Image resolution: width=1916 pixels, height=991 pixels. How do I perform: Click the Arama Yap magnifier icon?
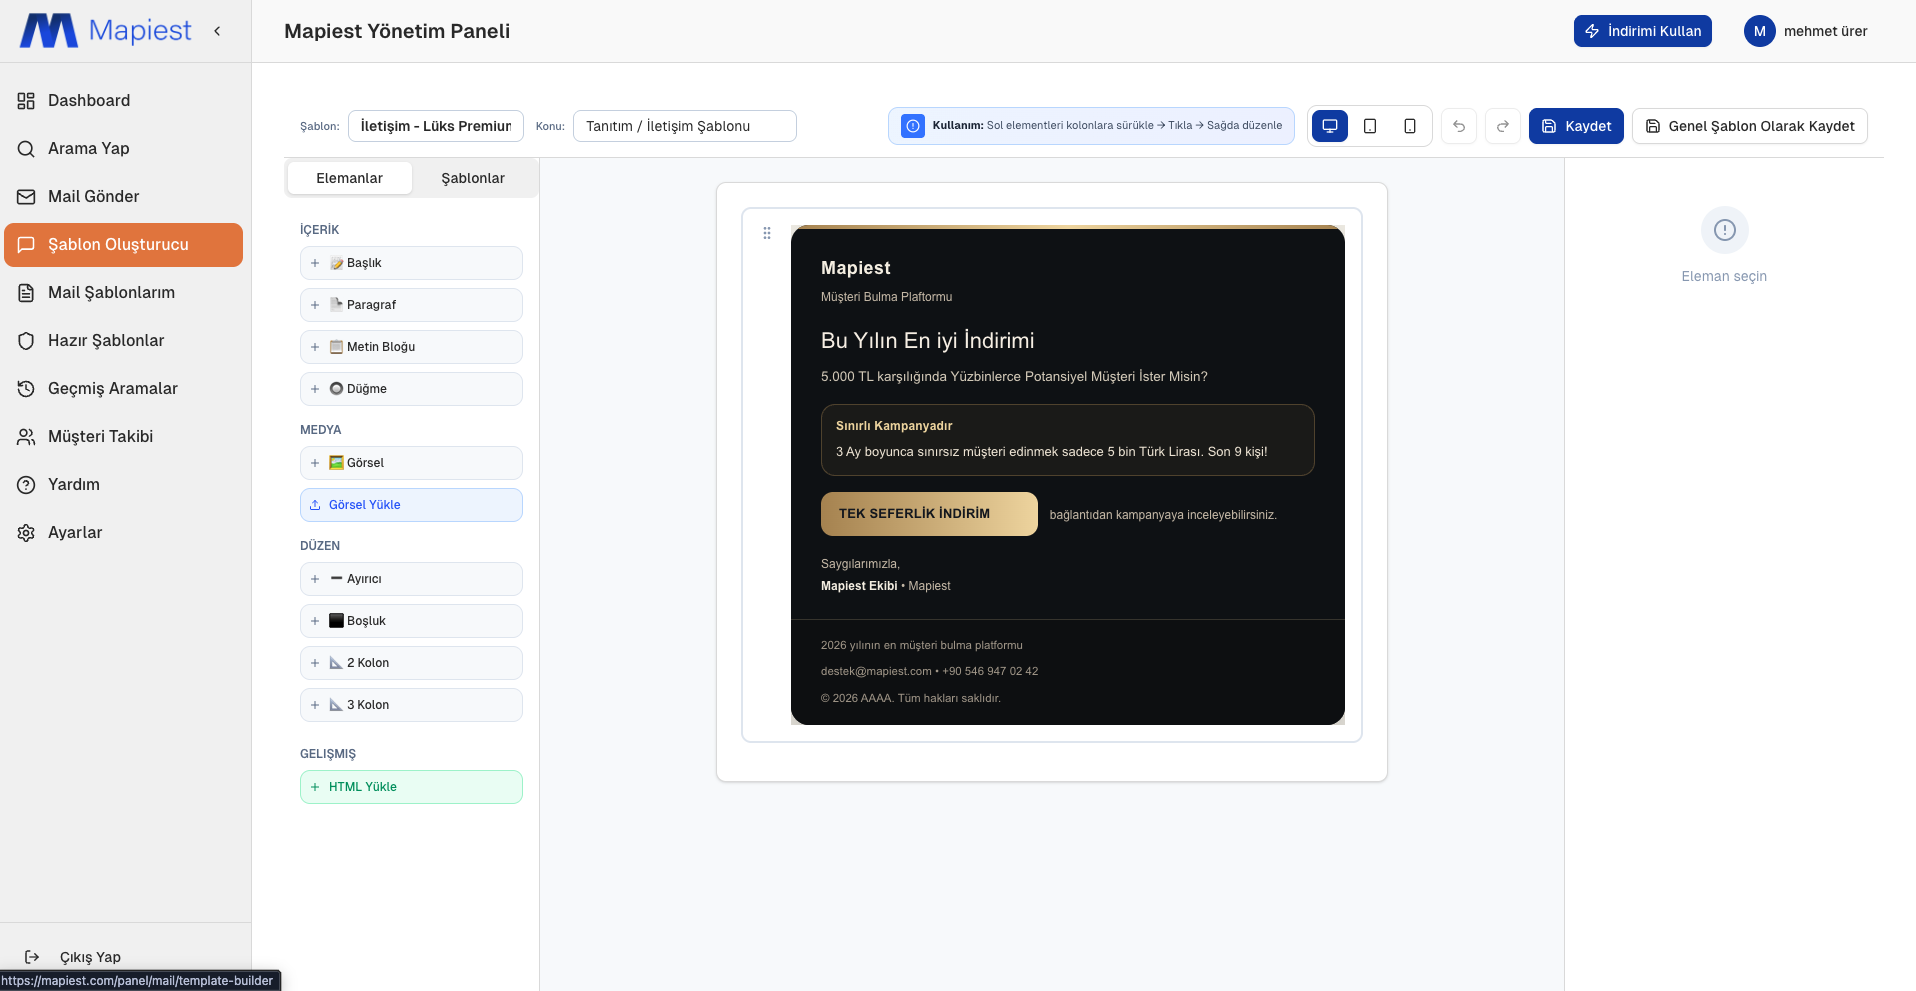(26, 149)
